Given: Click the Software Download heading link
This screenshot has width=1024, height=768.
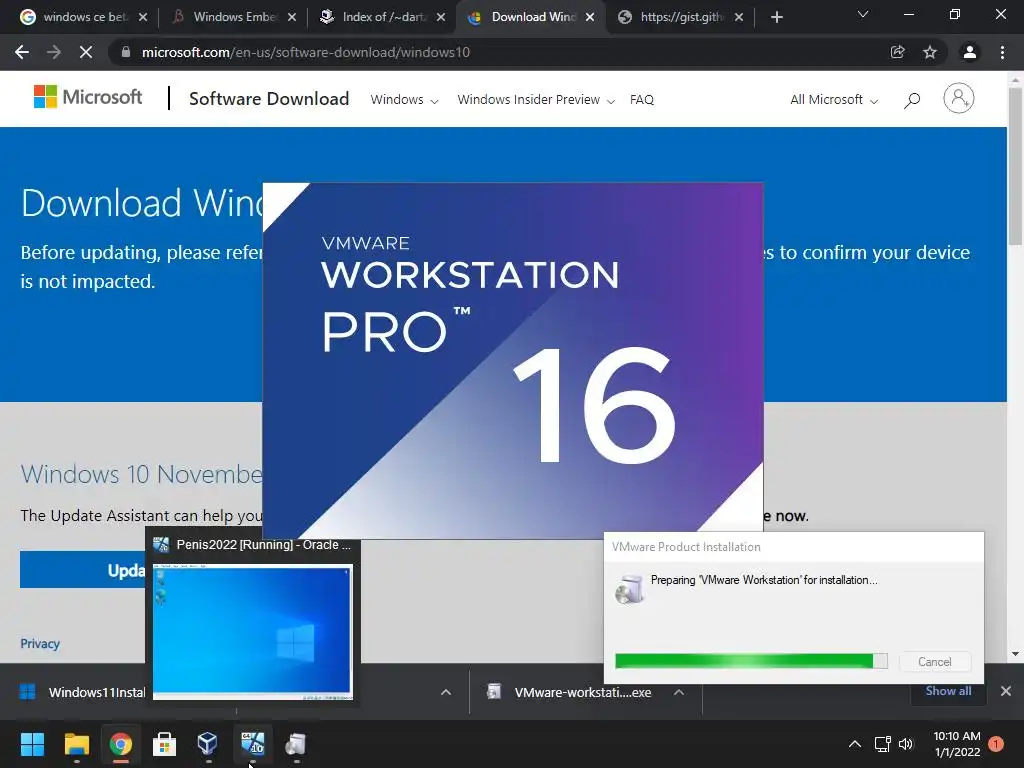Looking at the screenshot, I should 269,99.
